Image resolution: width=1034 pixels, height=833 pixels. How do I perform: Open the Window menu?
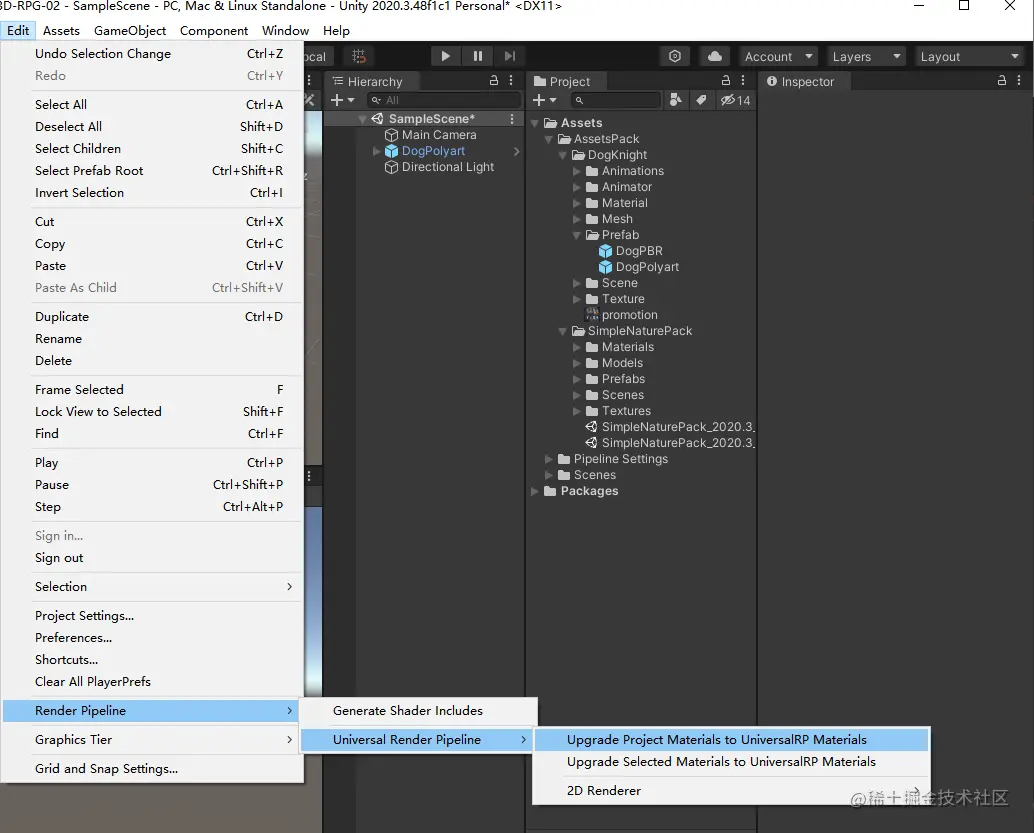285,30
